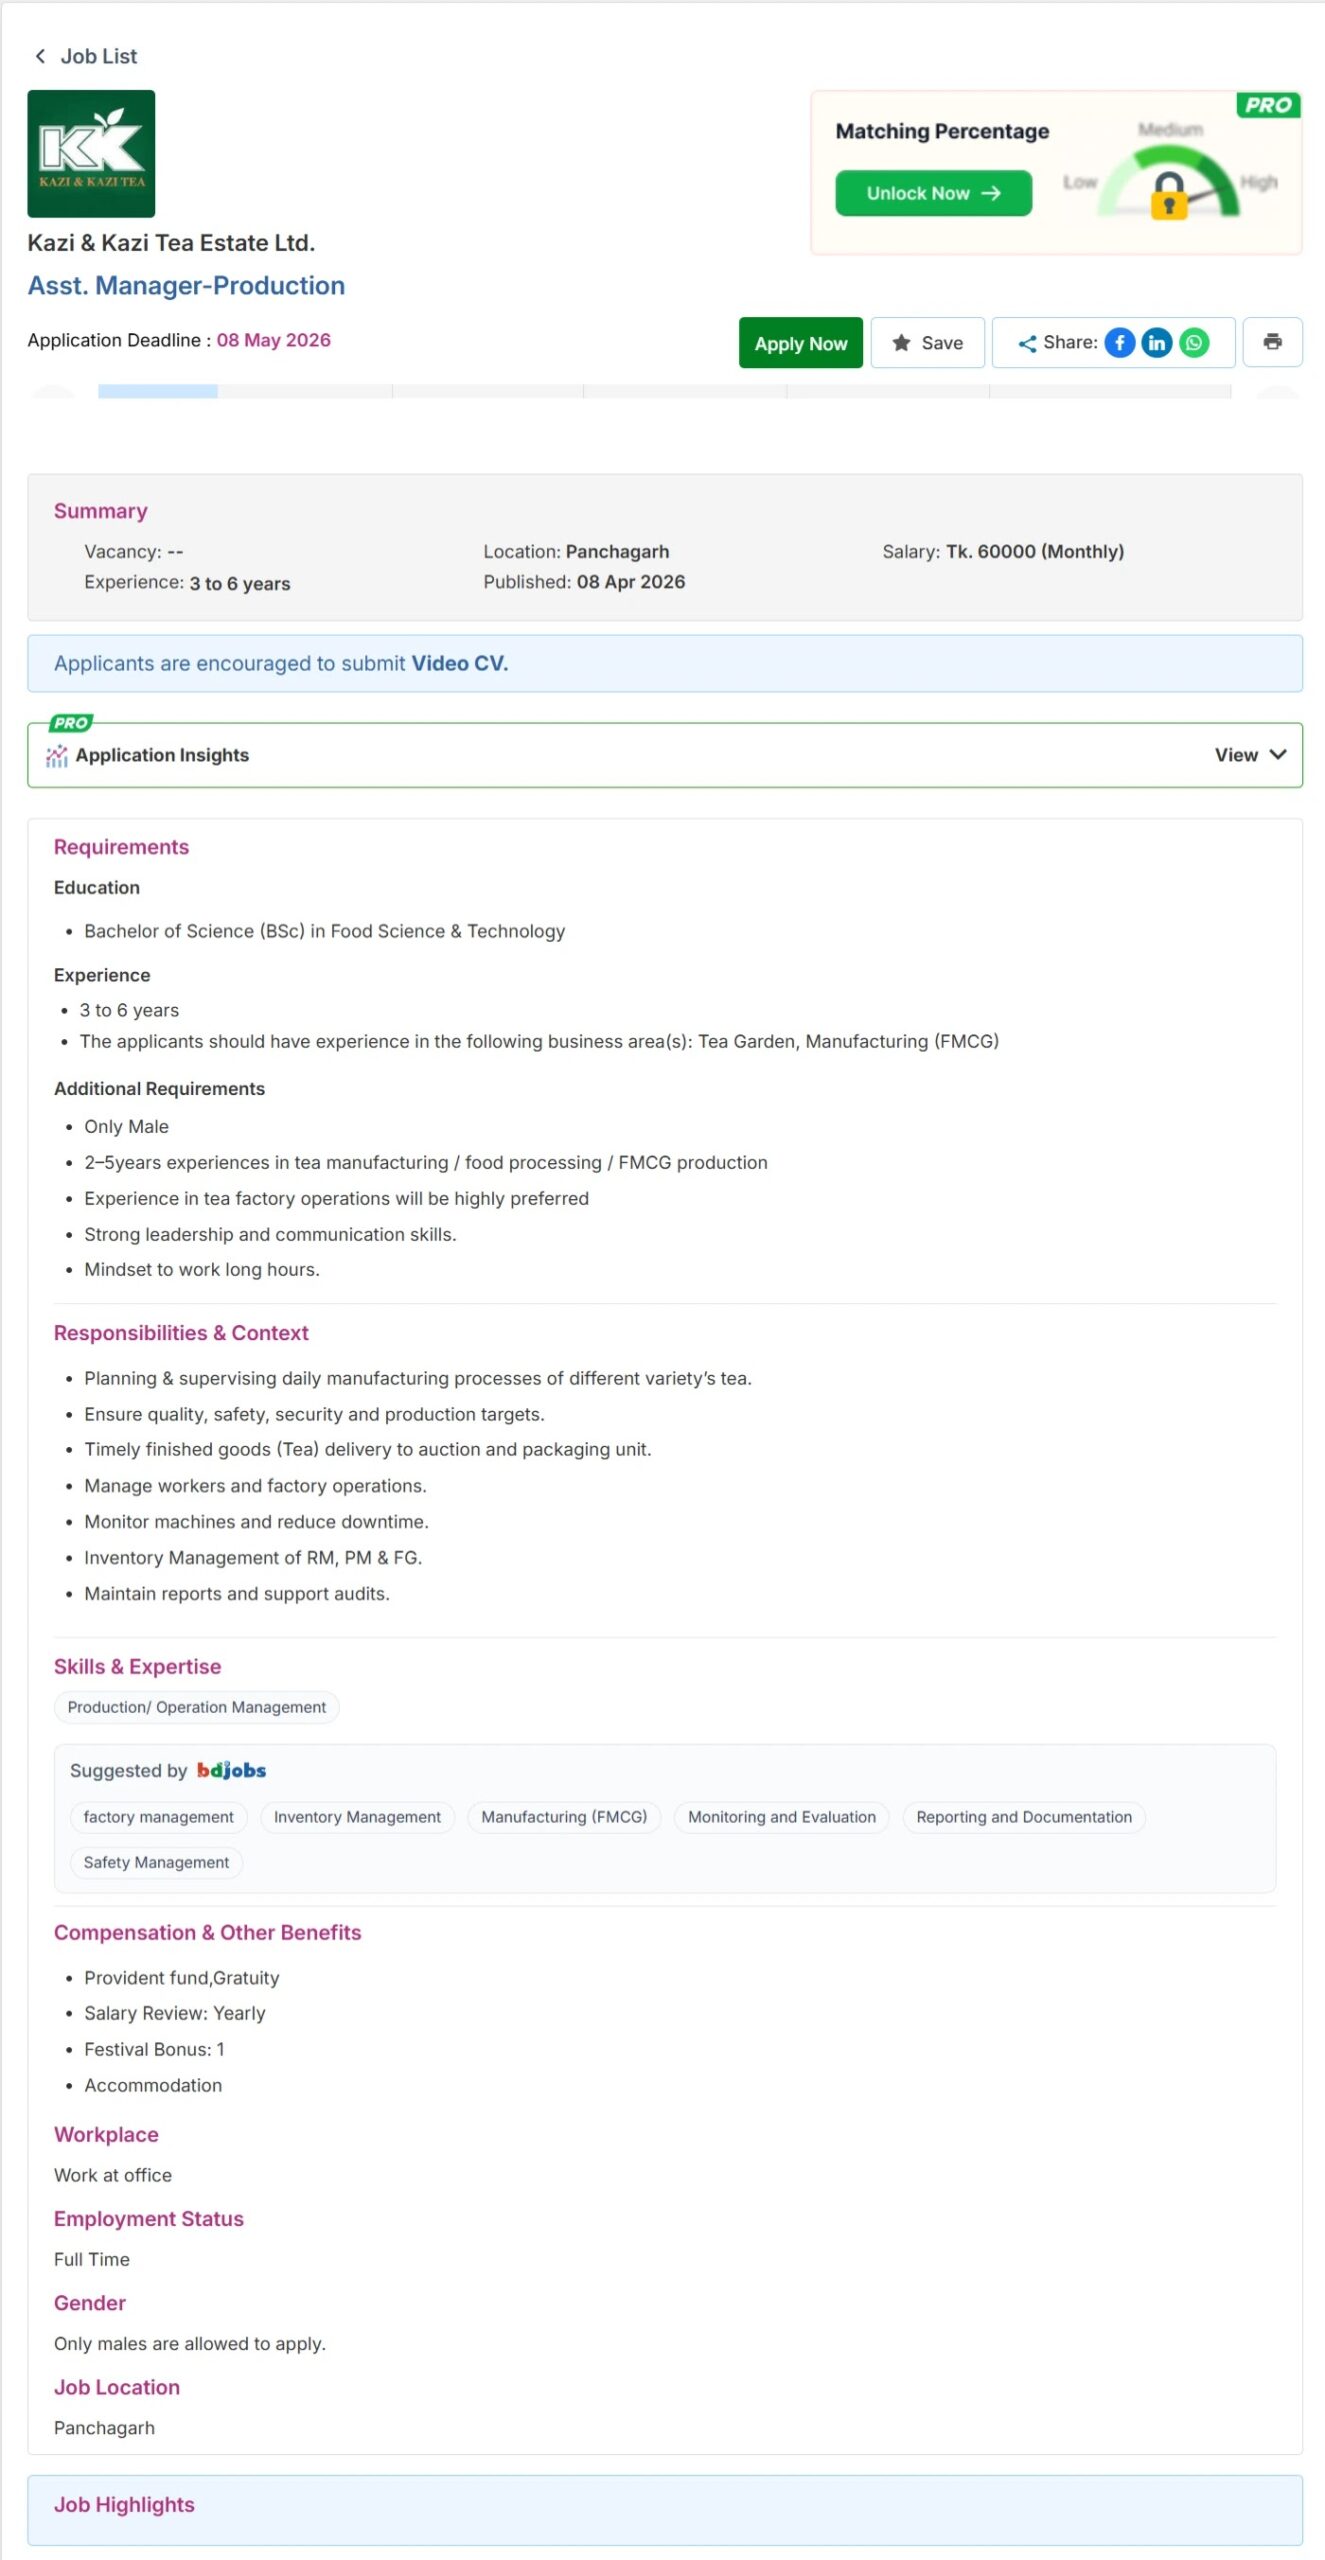Click the Production/ Operation Management skill chip
This screenshot has width=1325, height=2560.
coord(196,1707)
